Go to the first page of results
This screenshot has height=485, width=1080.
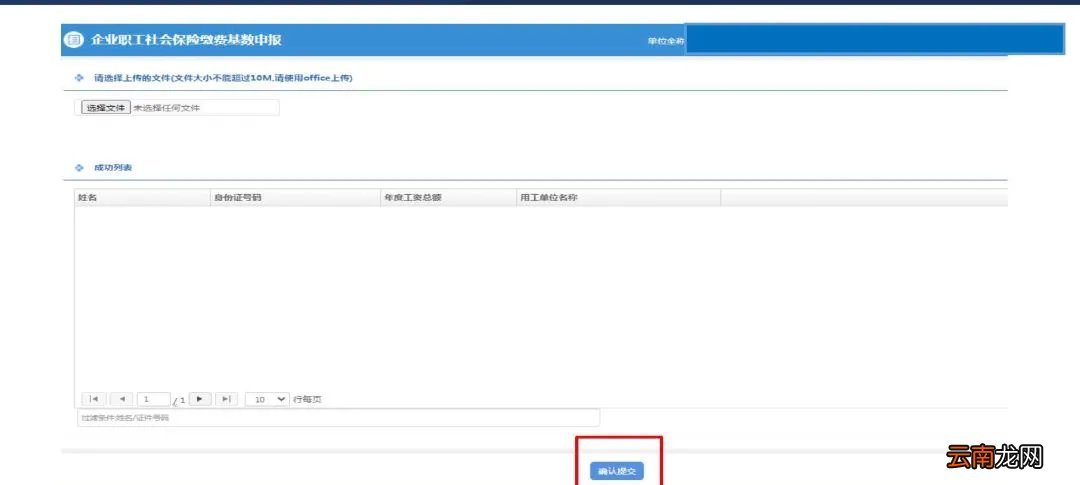click(x=96, y=399)
